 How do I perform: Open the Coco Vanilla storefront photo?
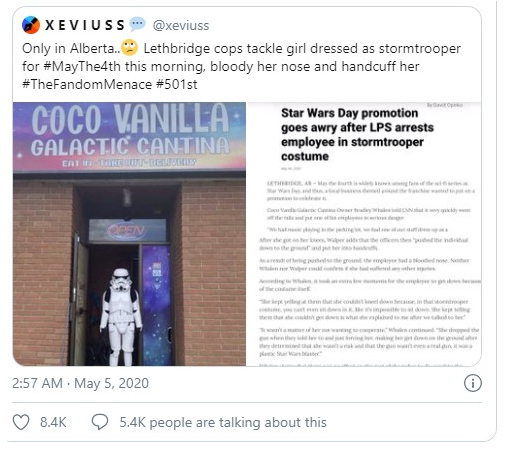[x=129, y=234]
